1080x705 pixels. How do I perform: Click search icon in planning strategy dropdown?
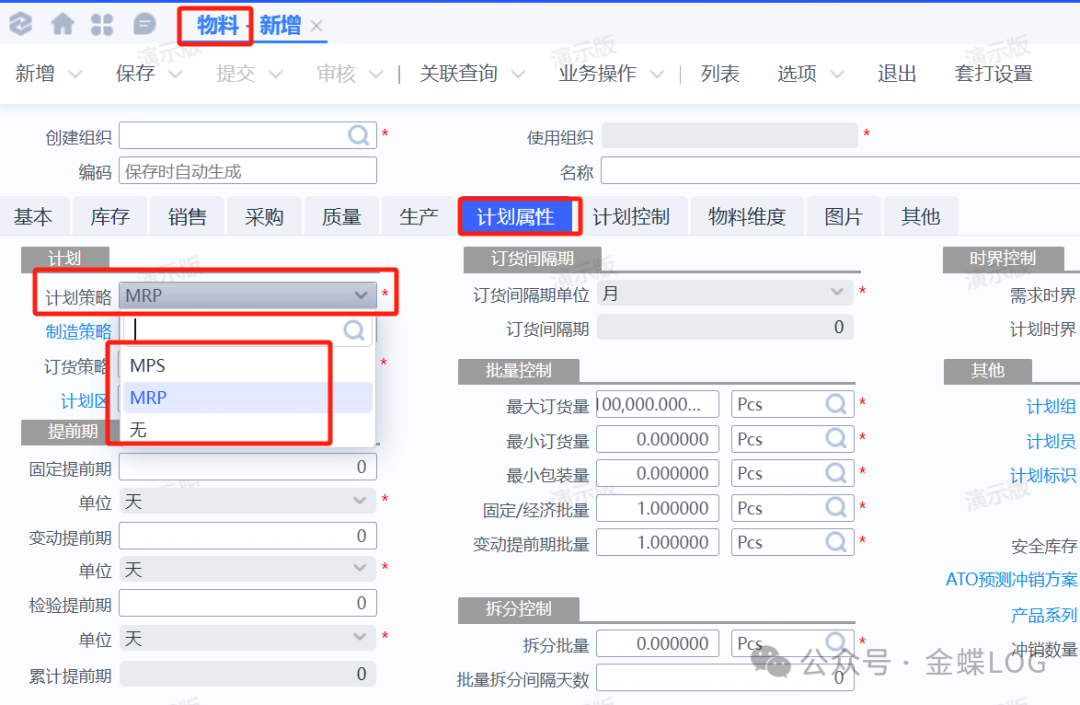coord(354,329)
